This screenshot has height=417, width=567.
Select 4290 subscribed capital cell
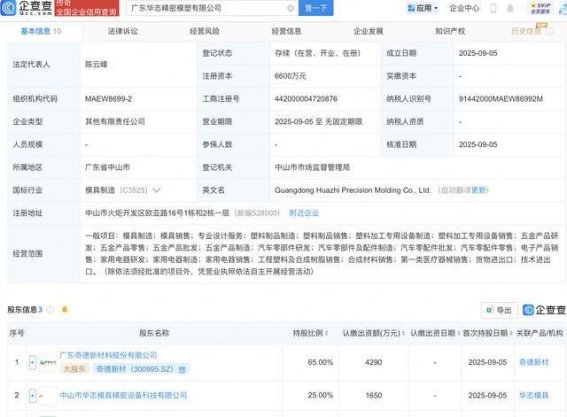tap(374, 362)
